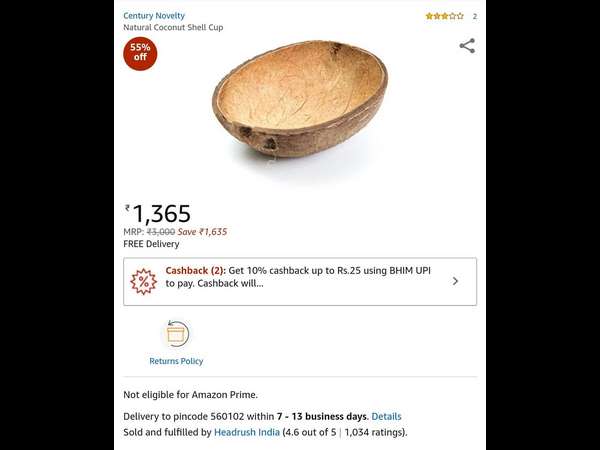600x450 pixels.
Task: Click the FREE Delivery text
Action: click(151, 244)
